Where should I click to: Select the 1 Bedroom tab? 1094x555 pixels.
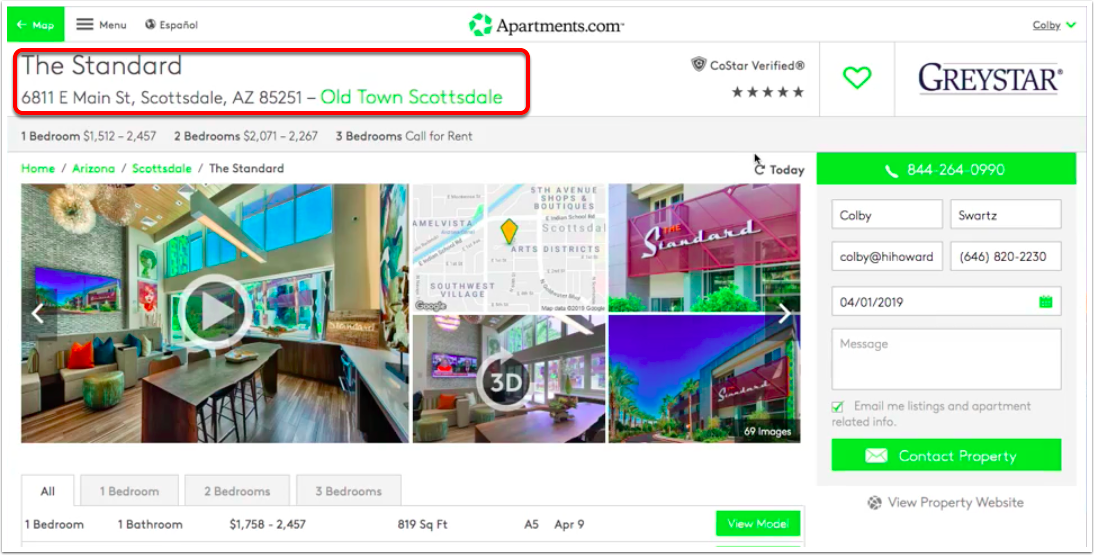129,491
